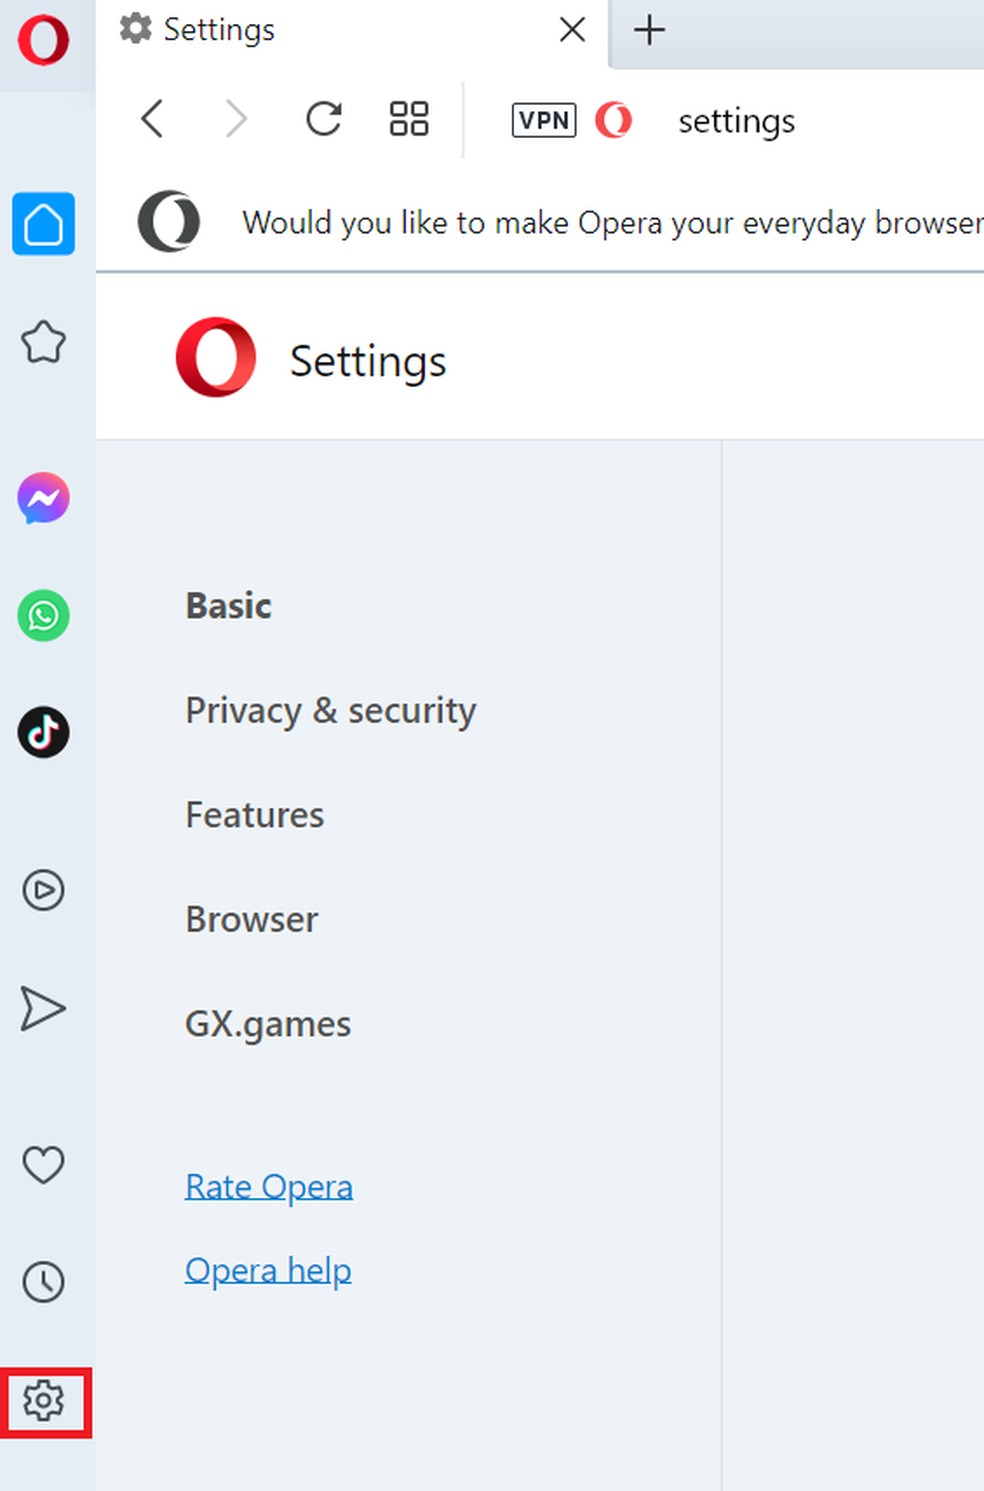Open the VPN badge panel

pyautogui.click(x=543, y=120)
